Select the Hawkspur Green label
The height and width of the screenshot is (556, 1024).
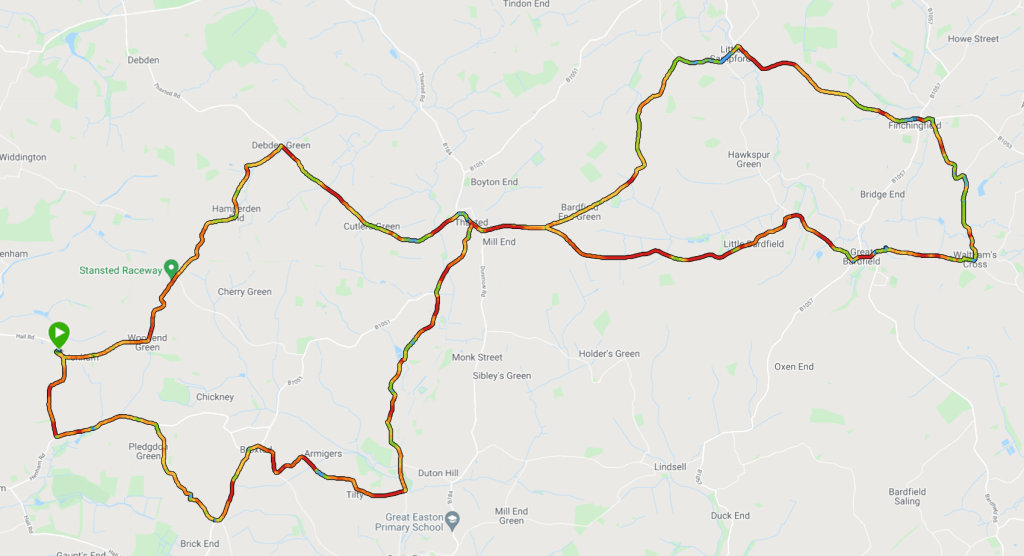tap(749, 159)
